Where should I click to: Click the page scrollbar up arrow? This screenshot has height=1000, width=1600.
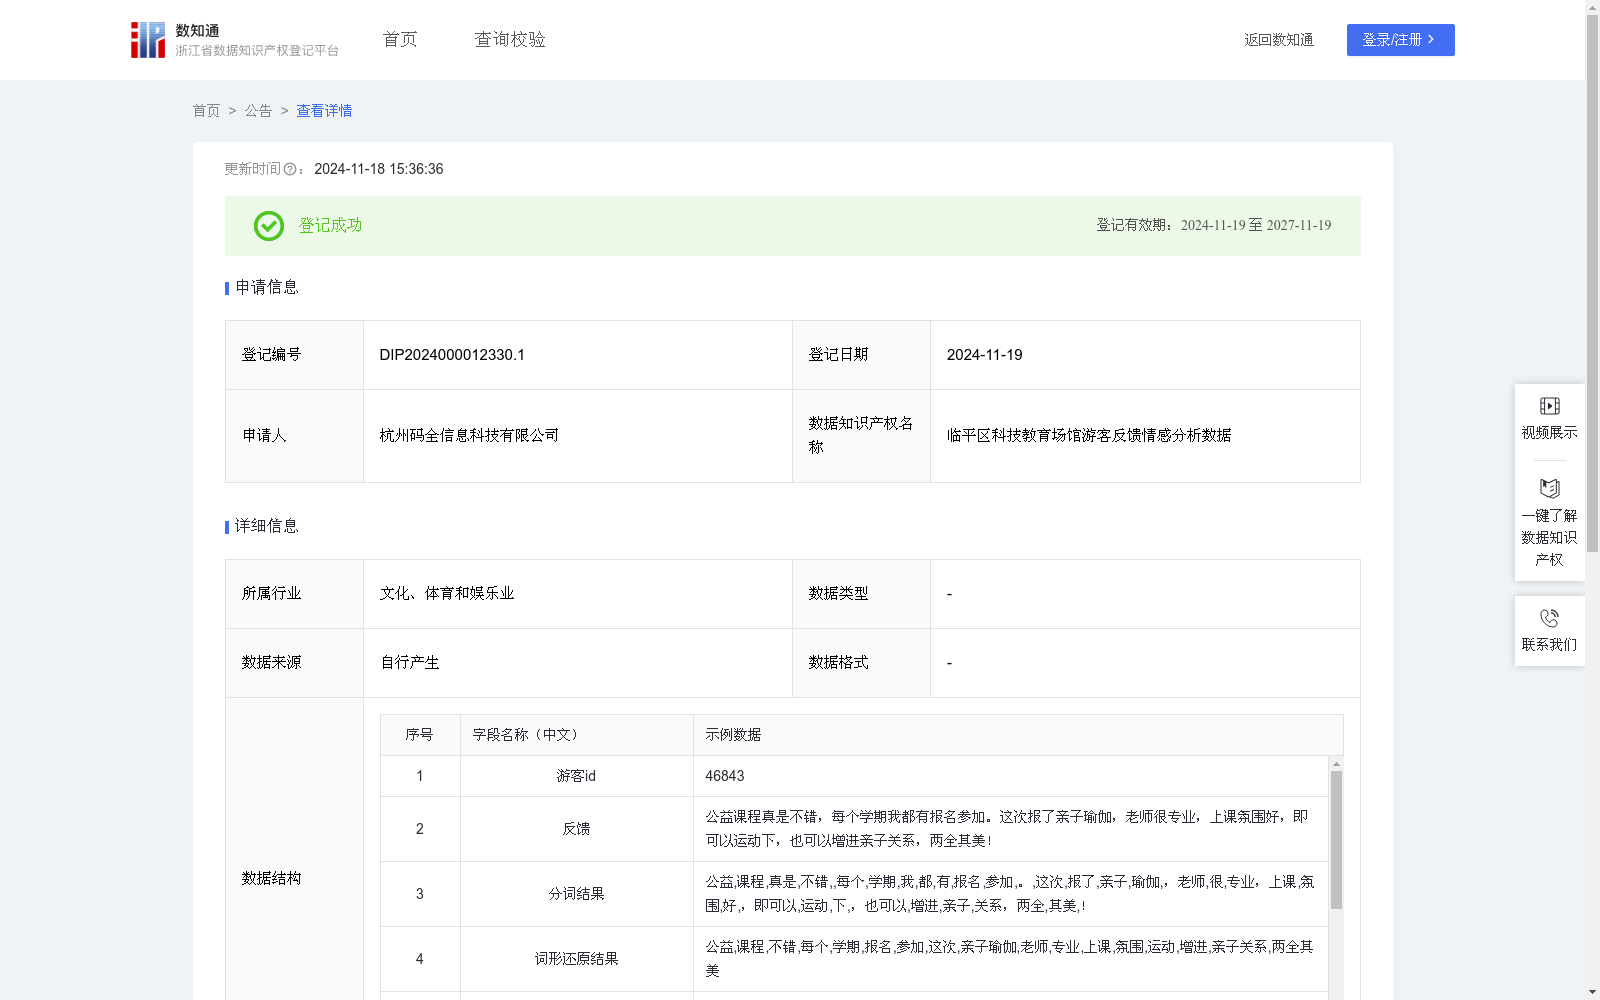1592,7
